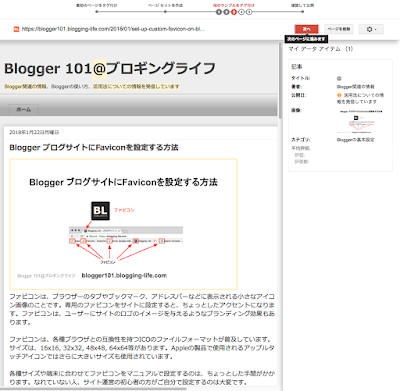Viewport: 400px width, 391px height.
Task: Click the orange warning icon by 公開日
Action: (339, 95)
